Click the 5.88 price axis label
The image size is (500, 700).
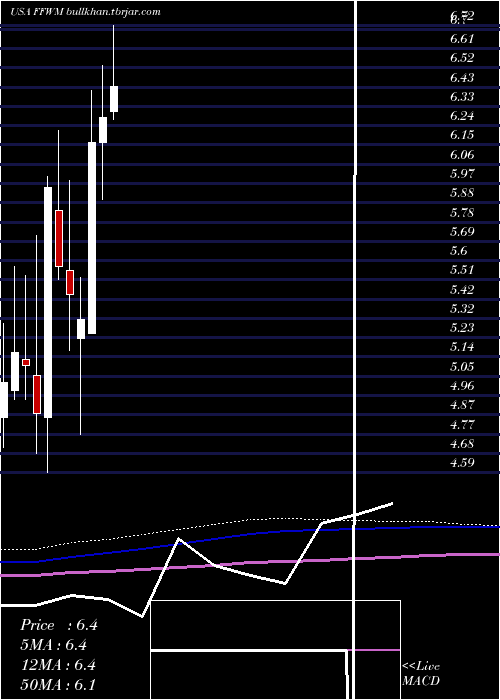coord(462,193)
